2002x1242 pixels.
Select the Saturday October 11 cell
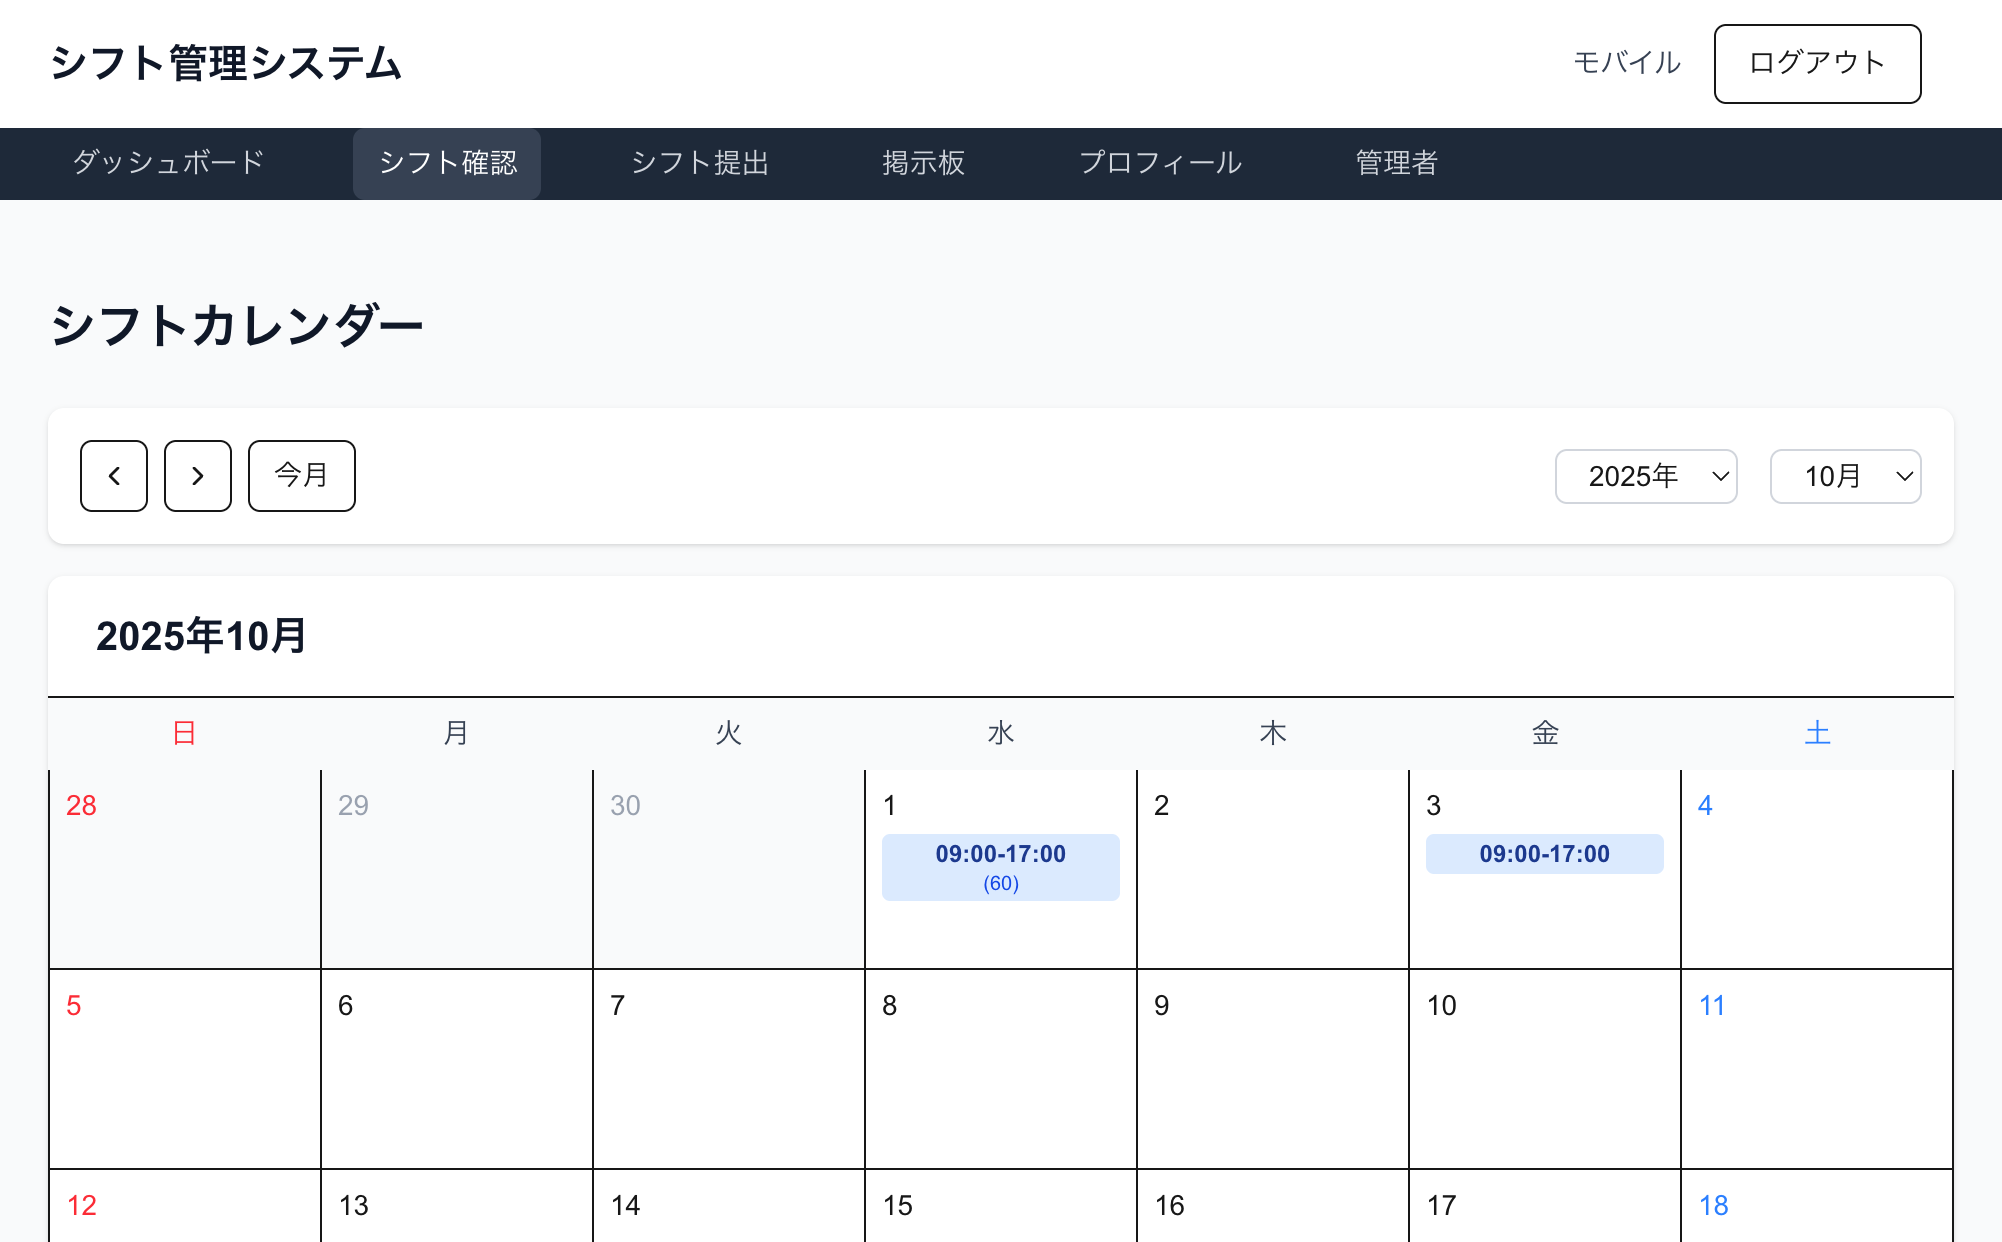point(1816,1069)
